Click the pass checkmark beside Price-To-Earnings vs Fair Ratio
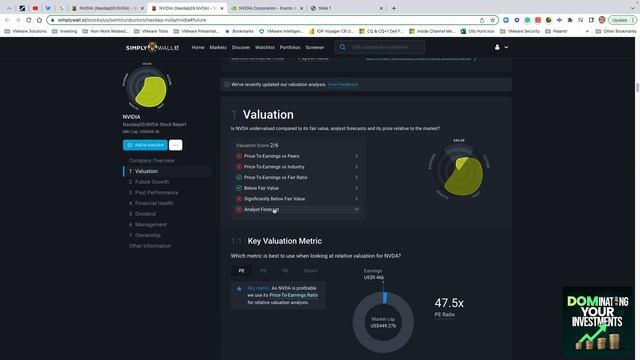 click(239, 177)
